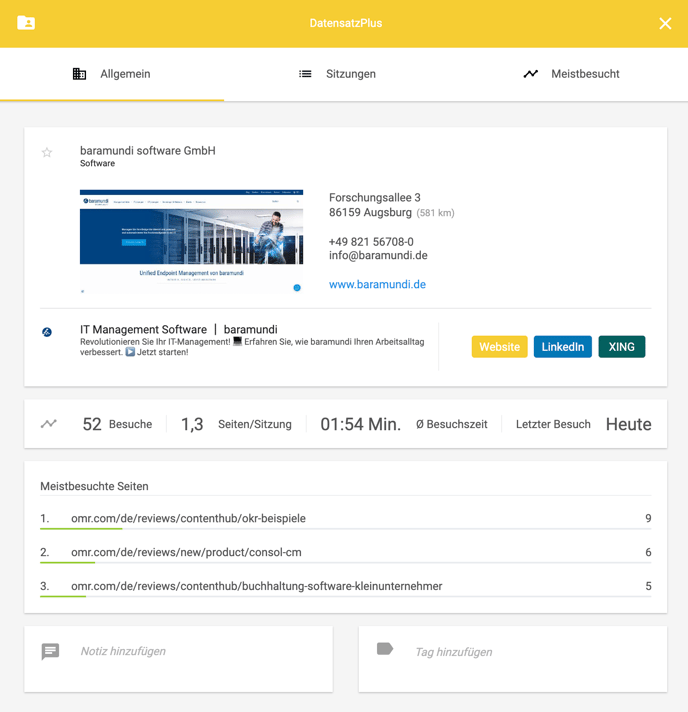Click the tag label icon
The image size is (688, 712).
point(385,649)
